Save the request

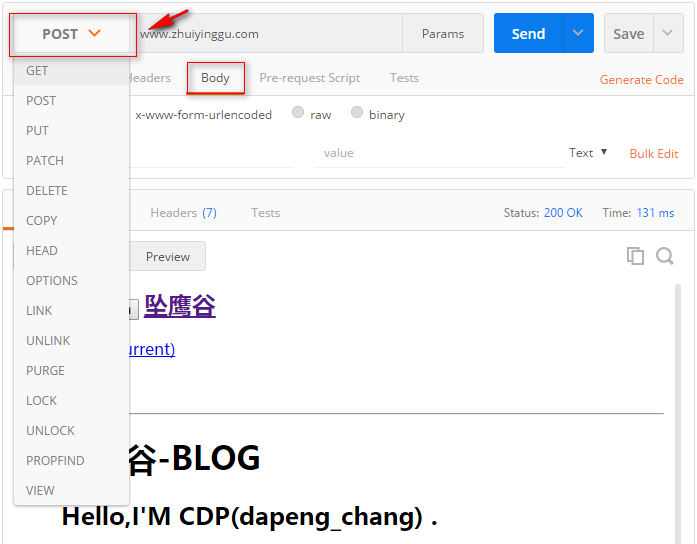point(629,34)
